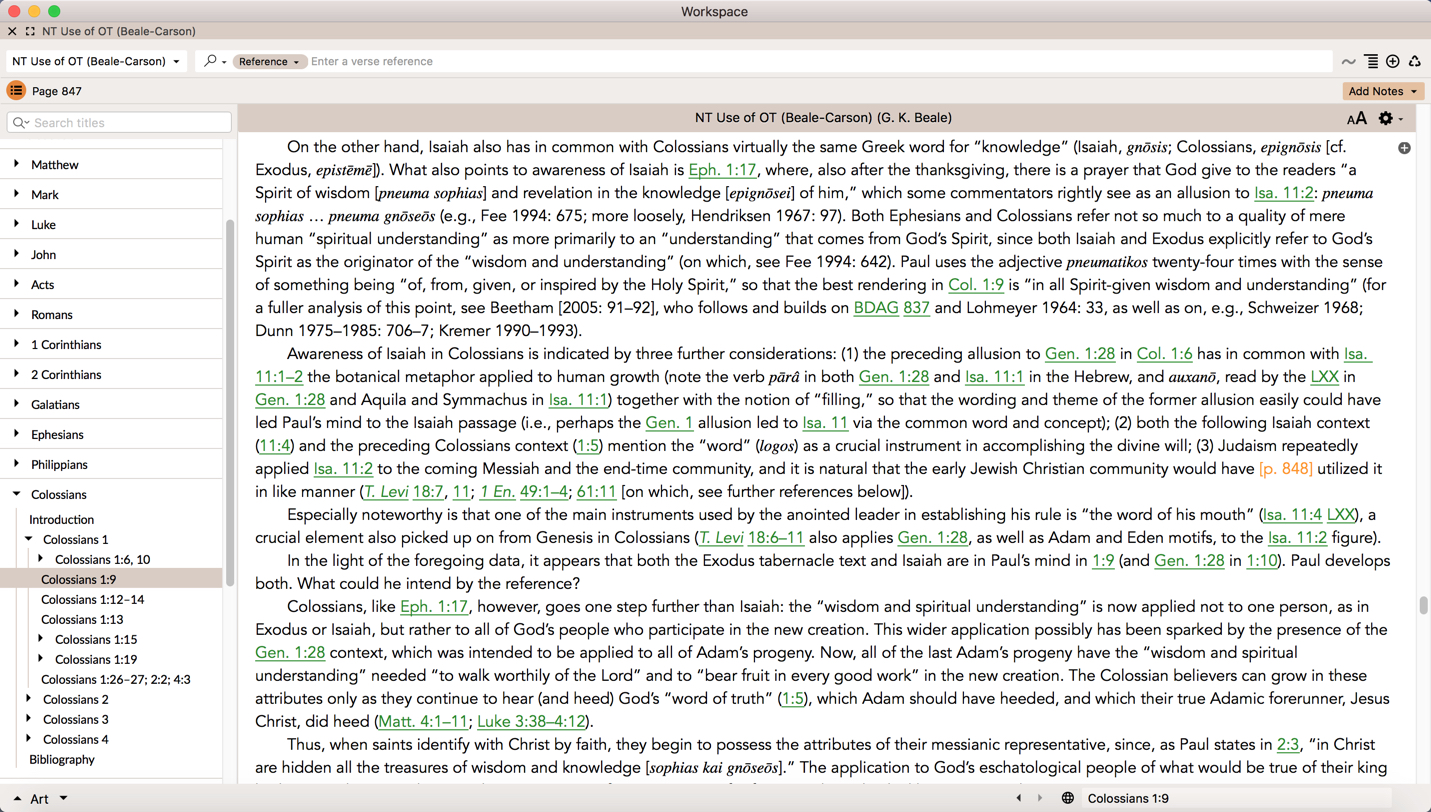The height and width of the screenshot is (812, 1431).
Task: Follow the BDAG link
Action: click(876, 308)
